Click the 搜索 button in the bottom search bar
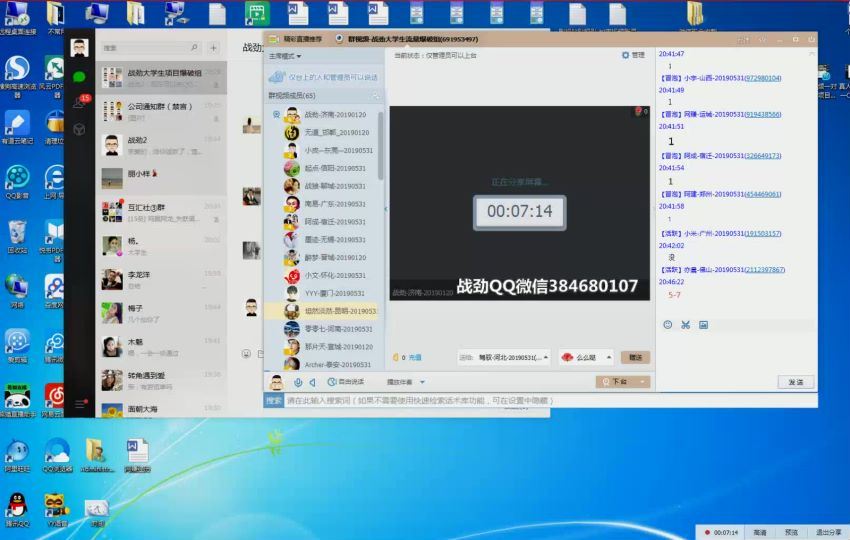Screen dimensions: 850x540 [x=274, y=401]
